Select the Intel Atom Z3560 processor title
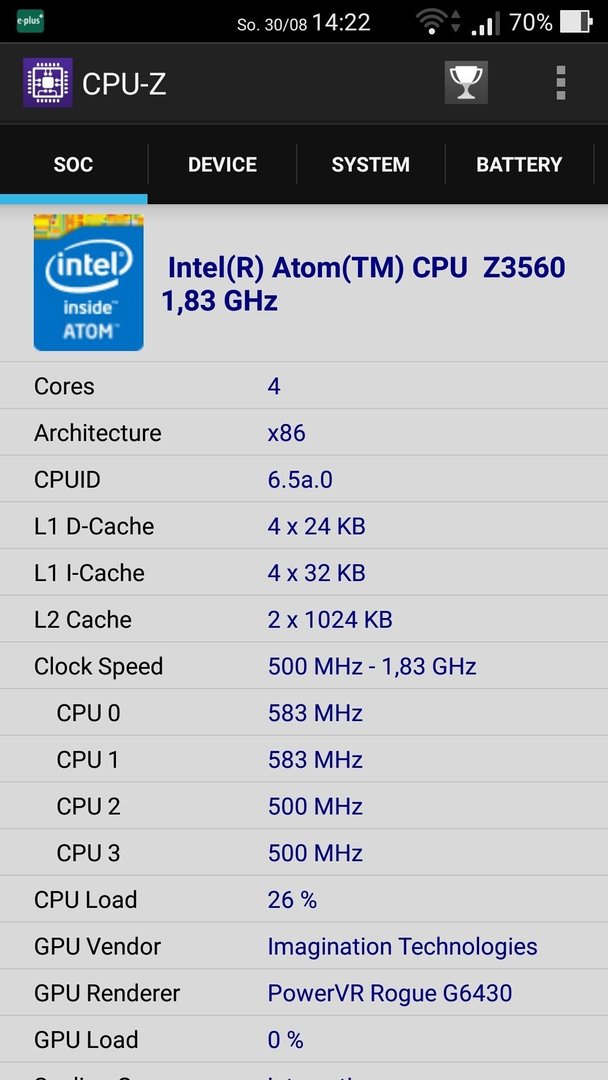This screenshot has height=1080, width=608. (364, 283)
